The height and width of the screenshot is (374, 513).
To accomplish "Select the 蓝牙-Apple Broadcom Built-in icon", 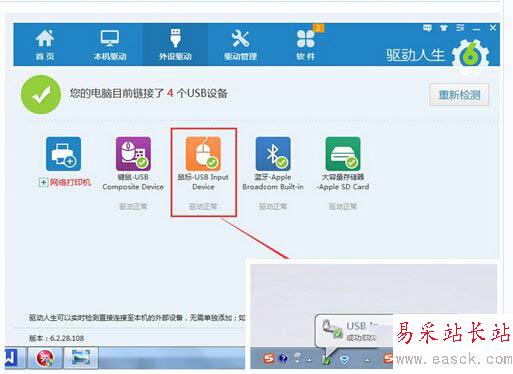I will pyautogui.click(x=273, y=154).
